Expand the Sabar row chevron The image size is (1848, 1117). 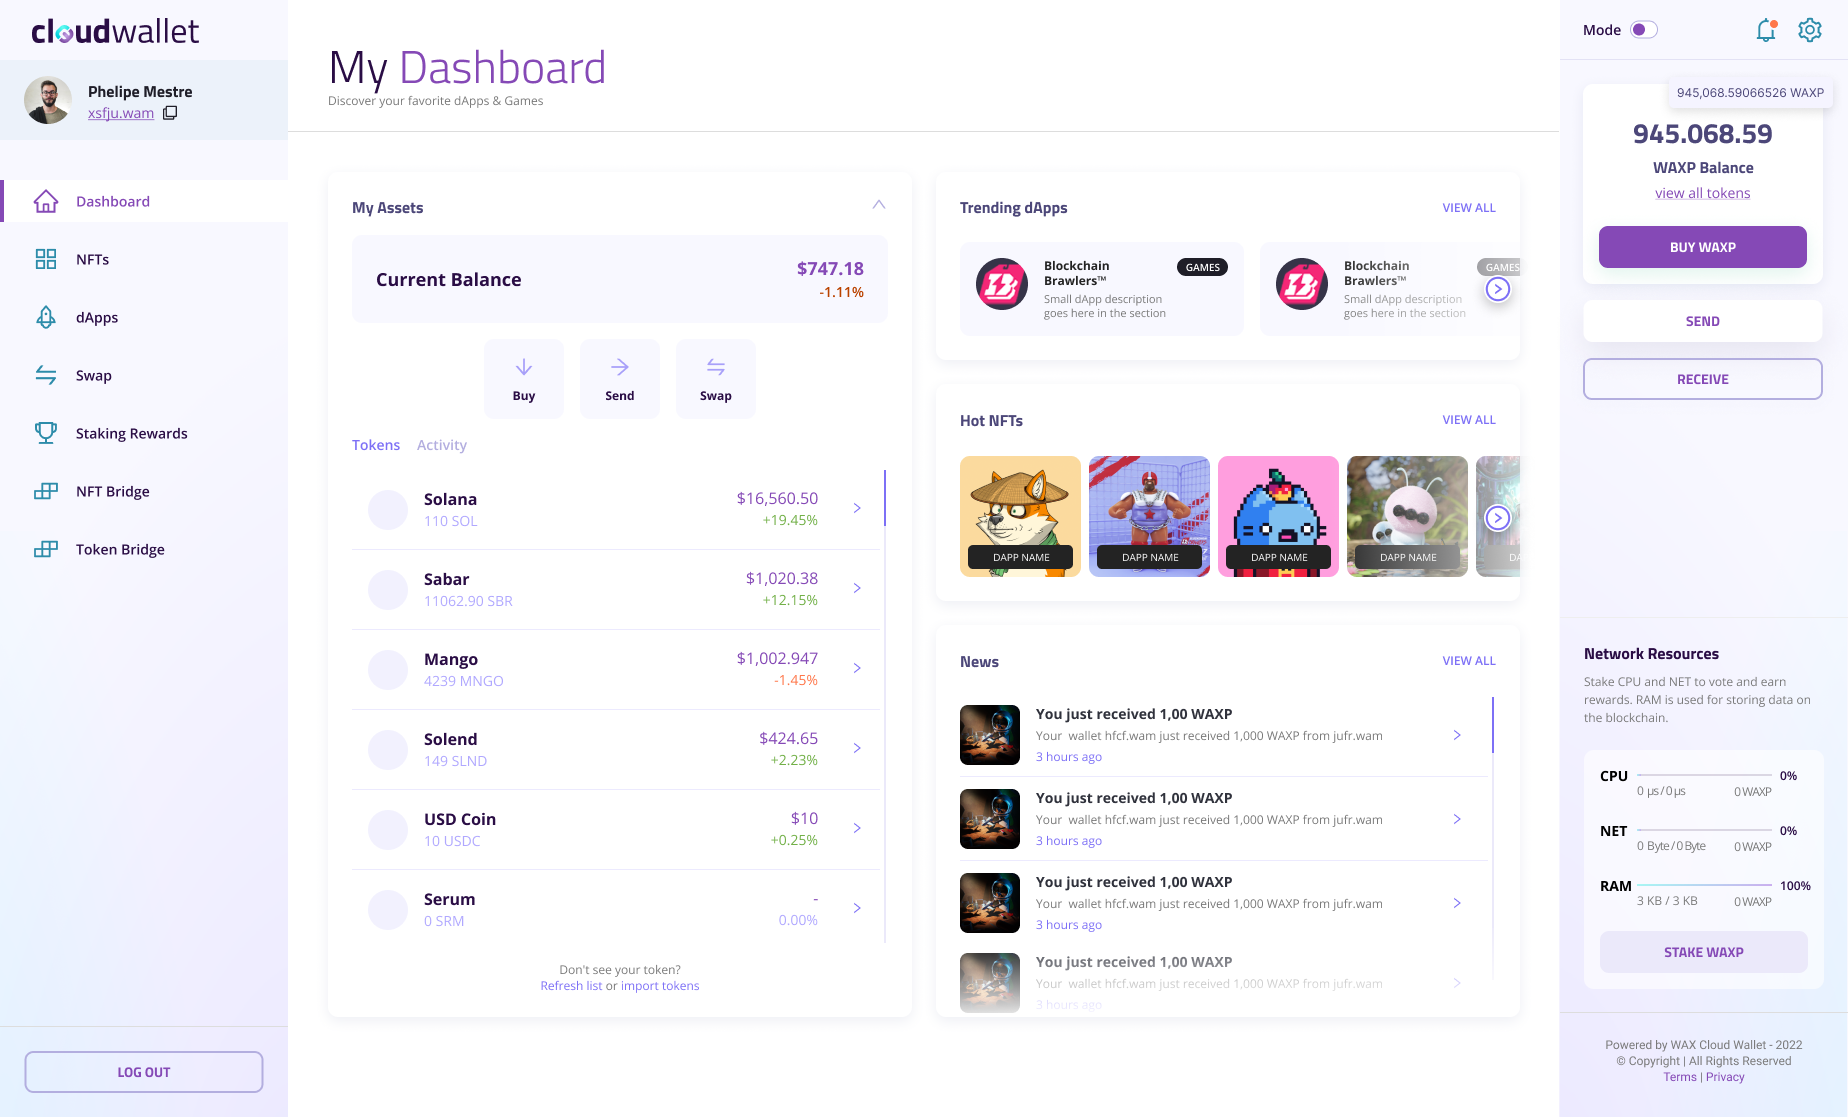(857, 588)
